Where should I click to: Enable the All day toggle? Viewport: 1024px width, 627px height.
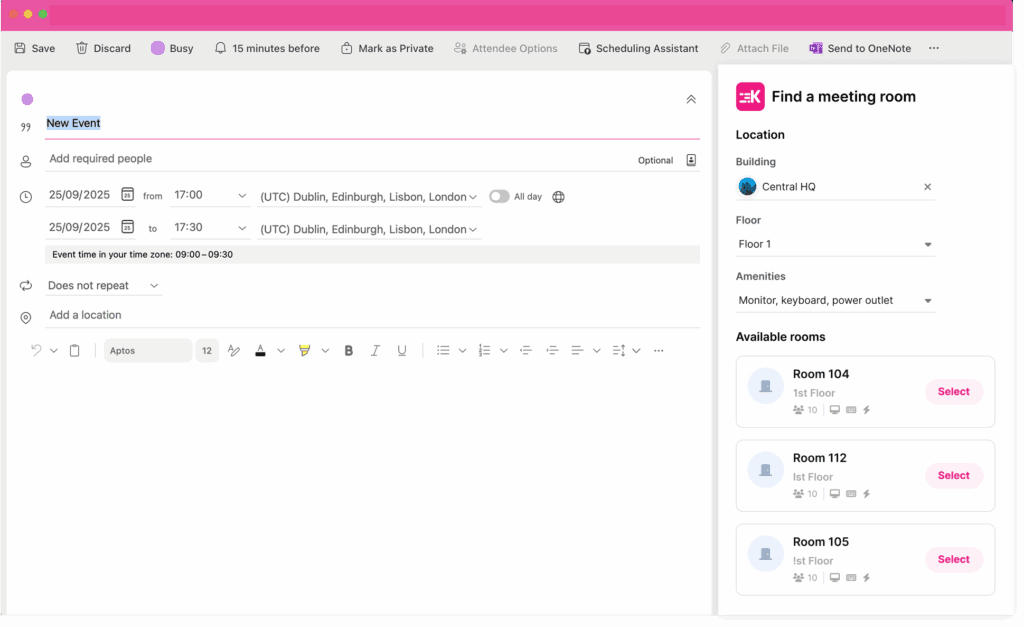pos(499,196)
